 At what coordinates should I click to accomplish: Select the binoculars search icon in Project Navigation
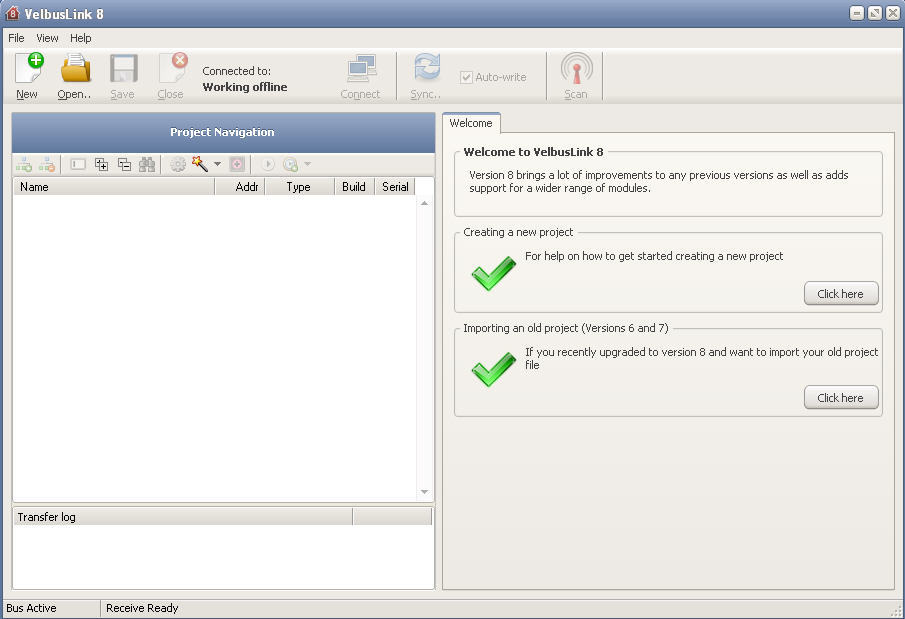coord(146,164)
